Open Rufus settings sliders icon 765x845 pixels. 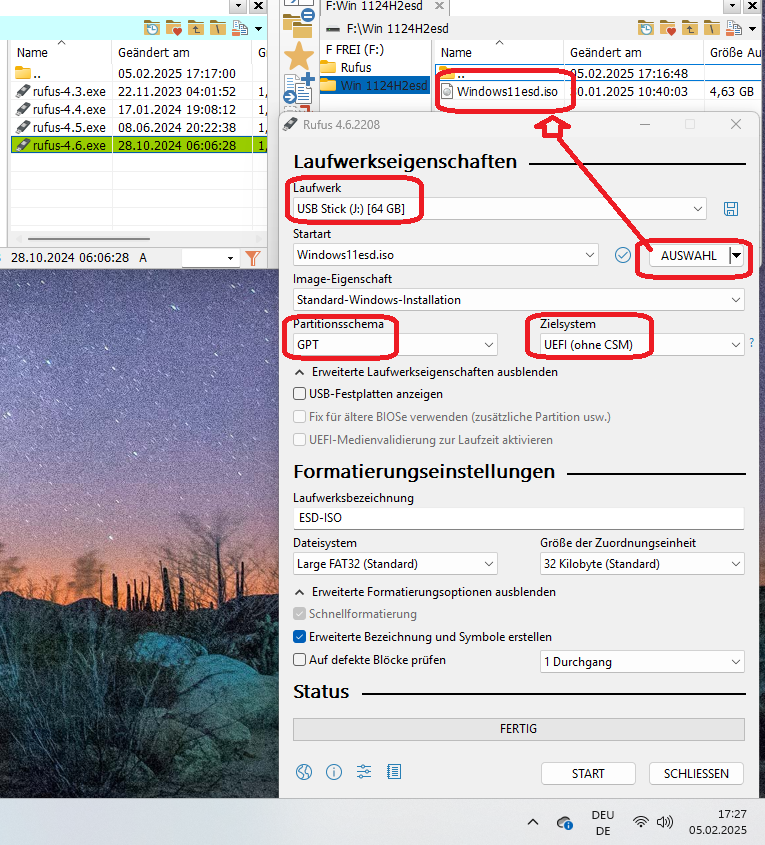pyautogui.click(x=364, y=772)
